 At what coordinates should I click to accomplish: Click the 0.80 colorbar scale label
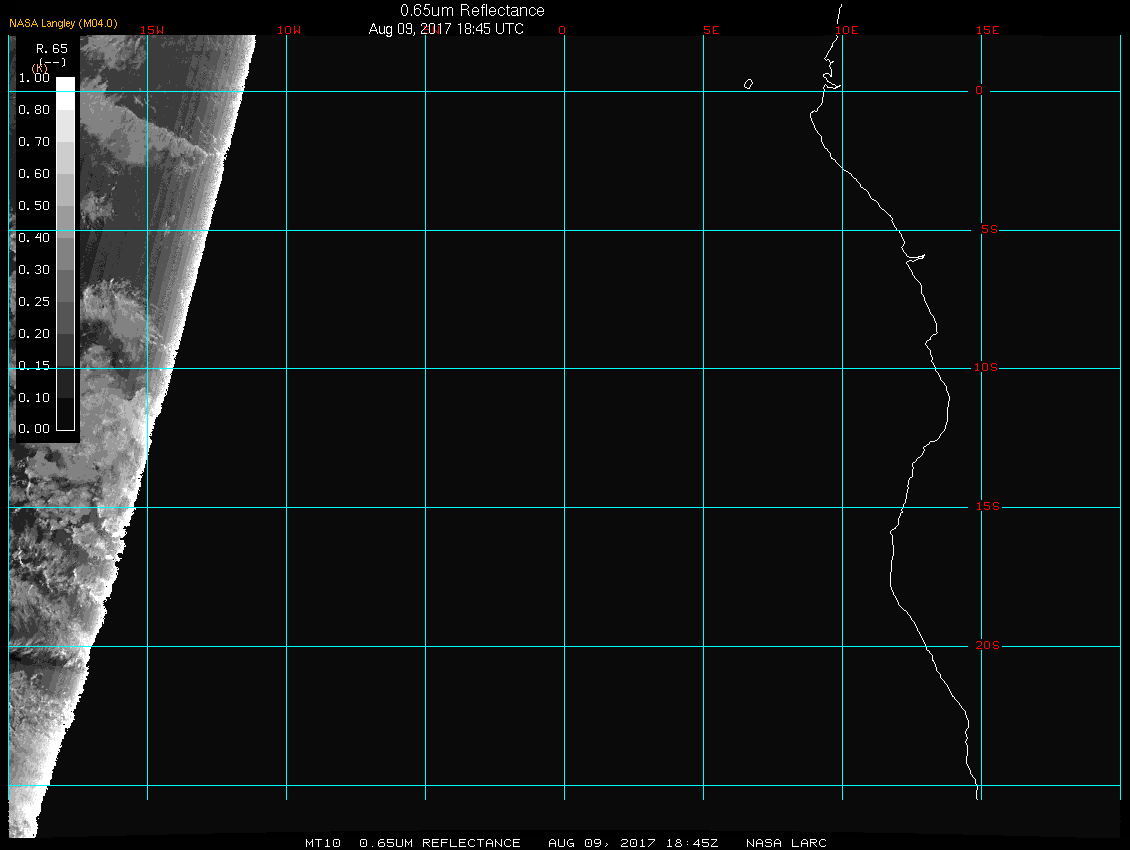click(x=34, y=110)
